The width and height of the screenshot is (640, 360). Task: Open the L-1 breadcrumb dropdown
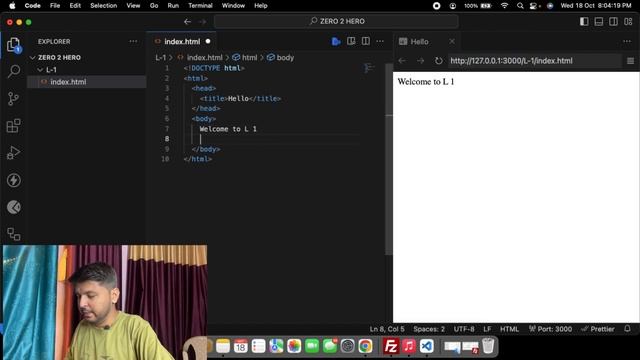pyautogui.click(x=160, y=58)
